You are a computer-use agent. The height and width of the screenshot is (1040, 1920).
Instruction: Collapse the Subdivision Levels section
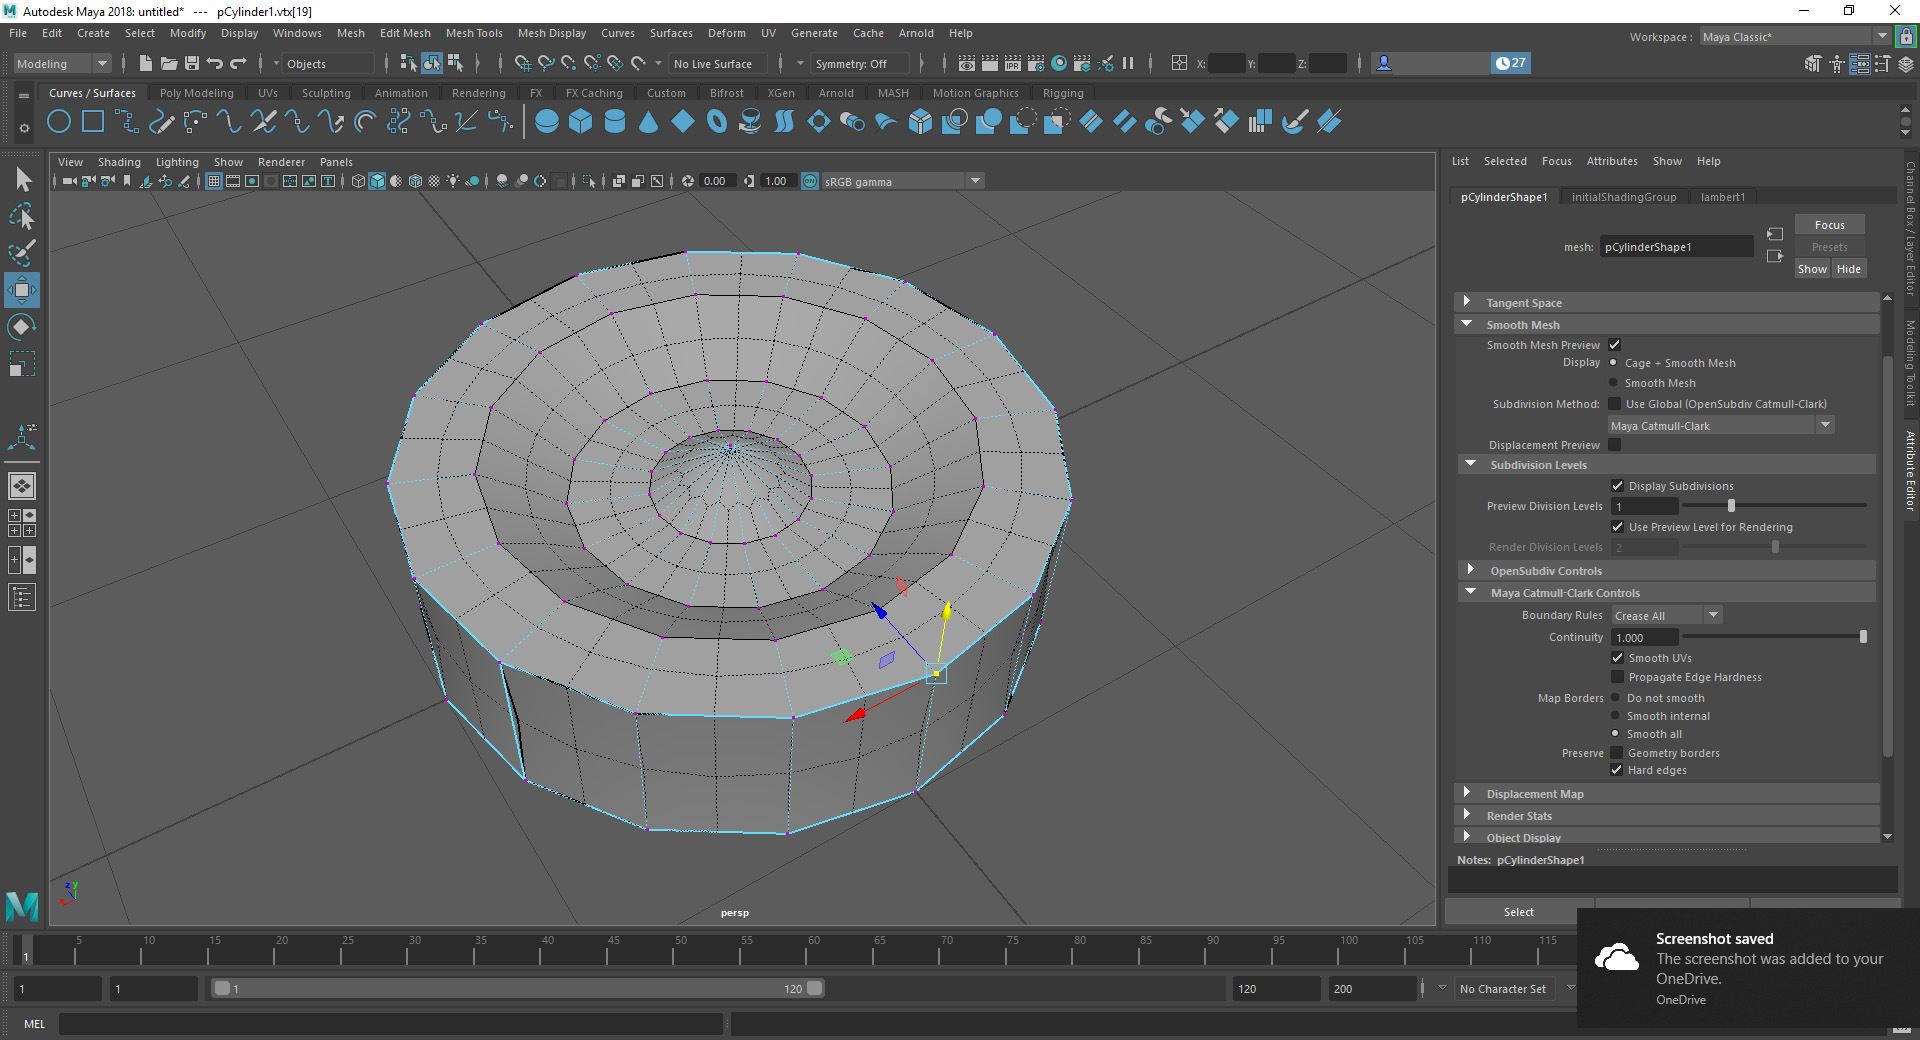pyautogui.click(x=1470, y=464)
